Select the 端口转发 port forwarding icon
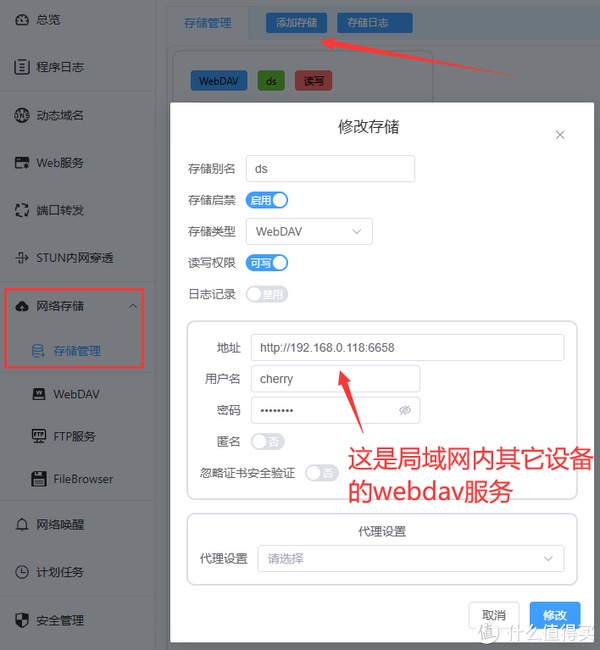Viewport: 600px width, 650px height. (22, 210)
